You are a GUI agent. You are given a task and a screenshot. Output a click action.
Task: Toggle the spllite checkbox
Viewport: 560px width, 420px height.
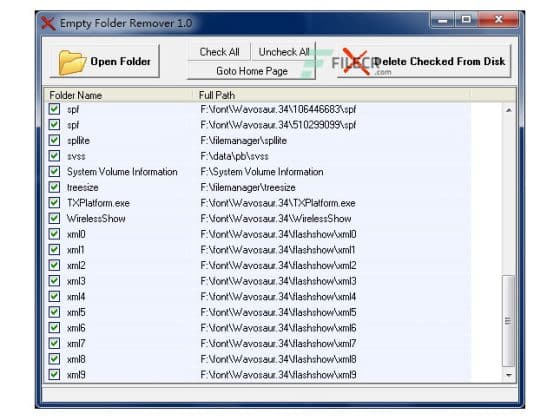[x=54, y=140]
